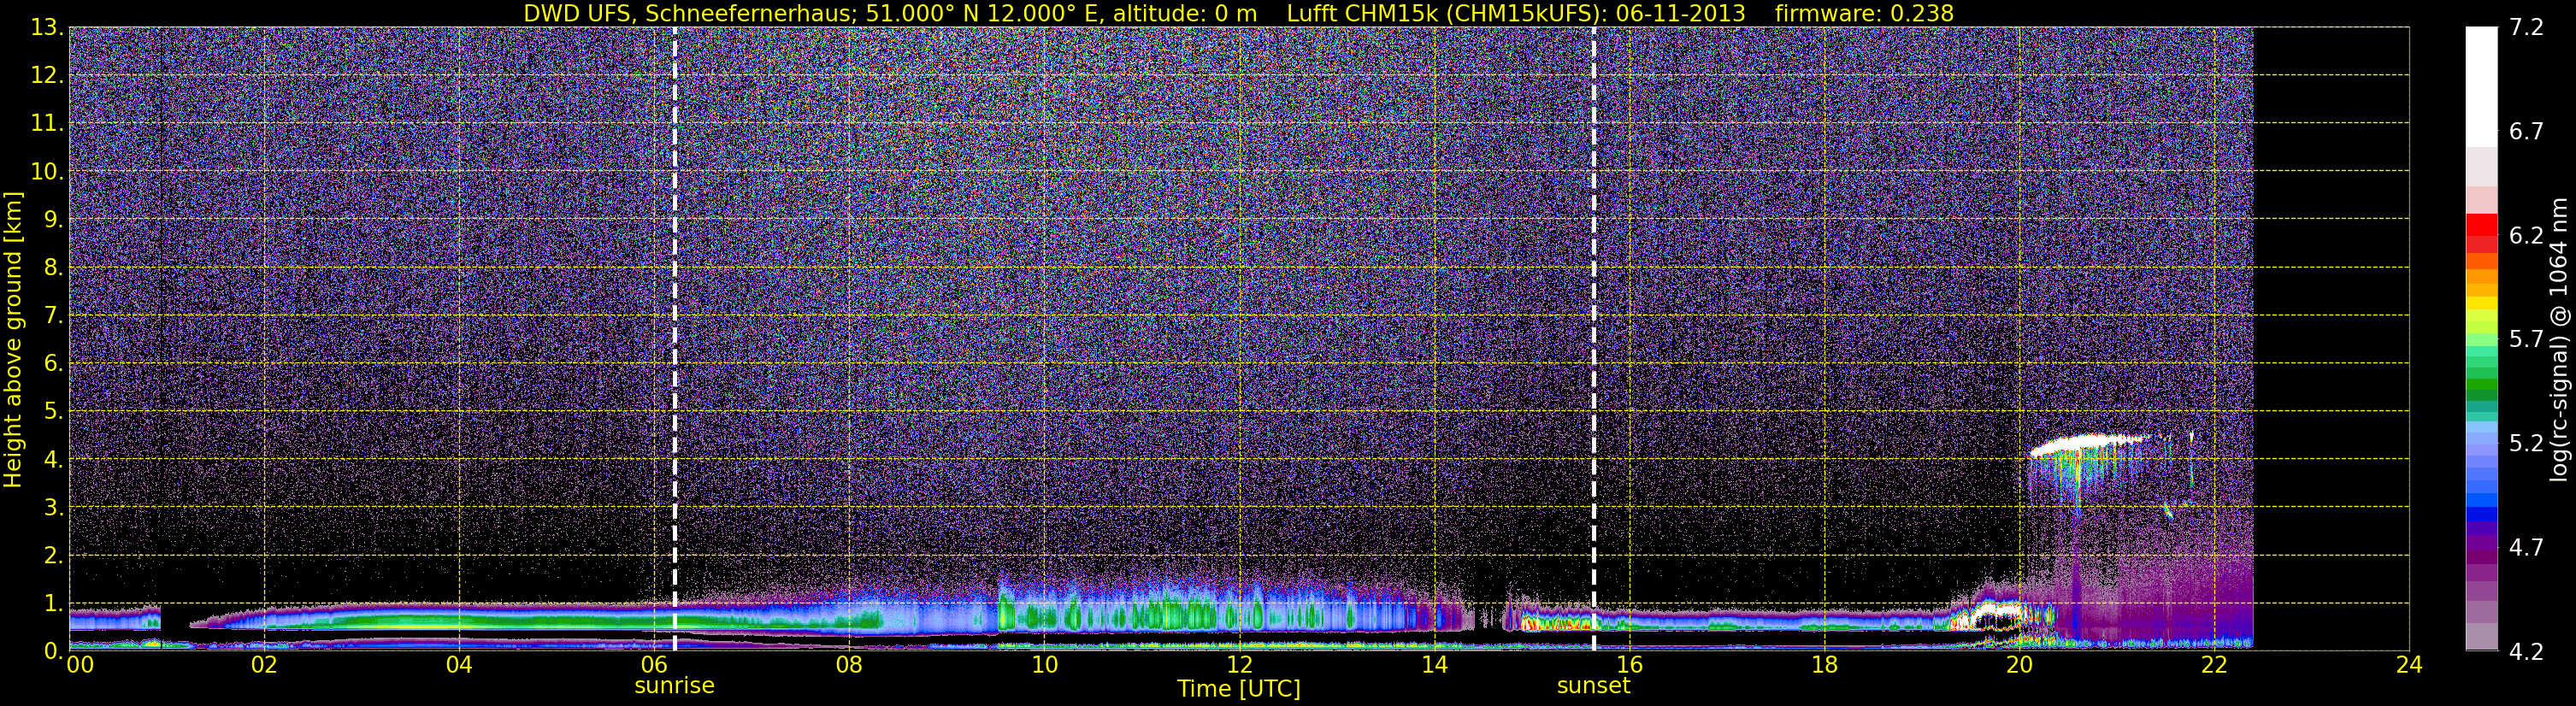Click the x-axis tick label '24'
2576x706 pixels.
pyautogui.click(x=2409, y=665)
